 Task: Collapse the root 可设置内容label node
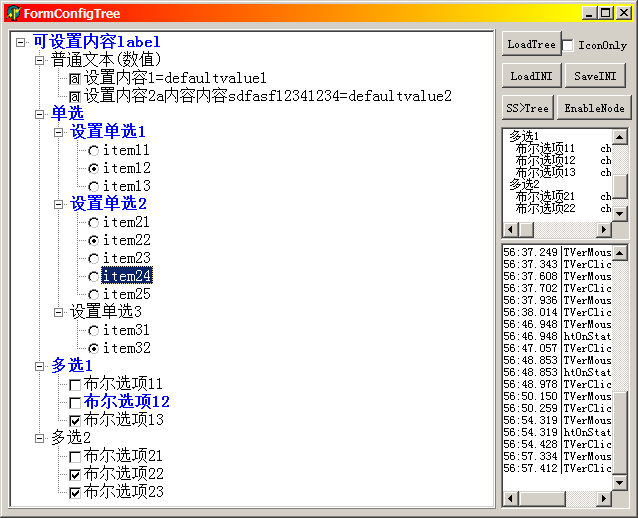click(x=21, y=42)
